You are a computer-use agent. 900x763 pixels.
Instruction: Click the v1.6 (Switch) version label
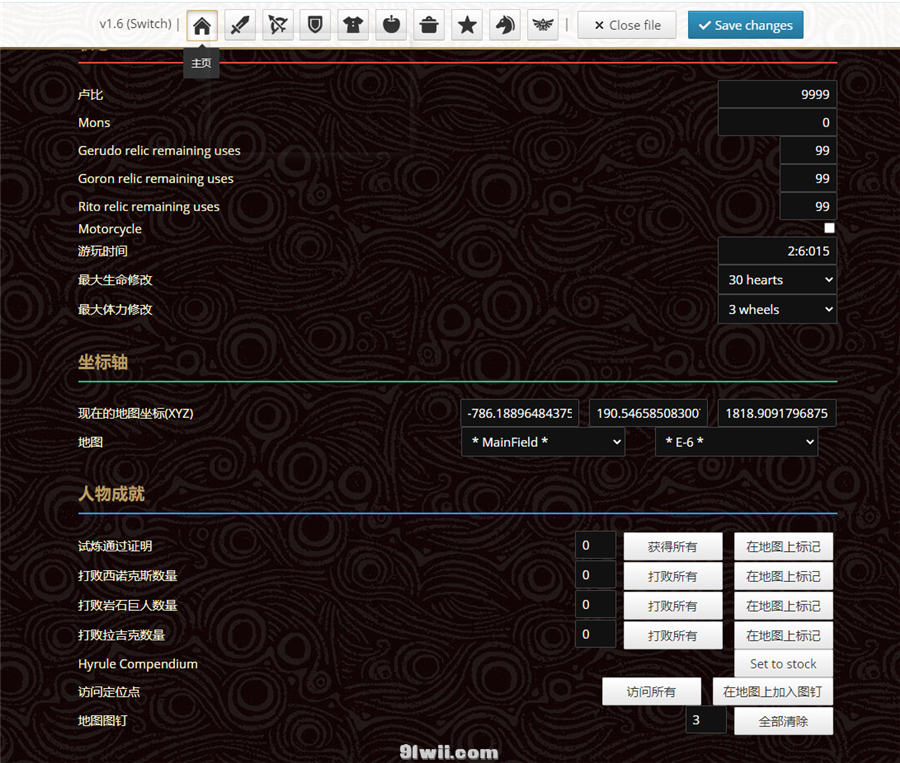(135, 24)
